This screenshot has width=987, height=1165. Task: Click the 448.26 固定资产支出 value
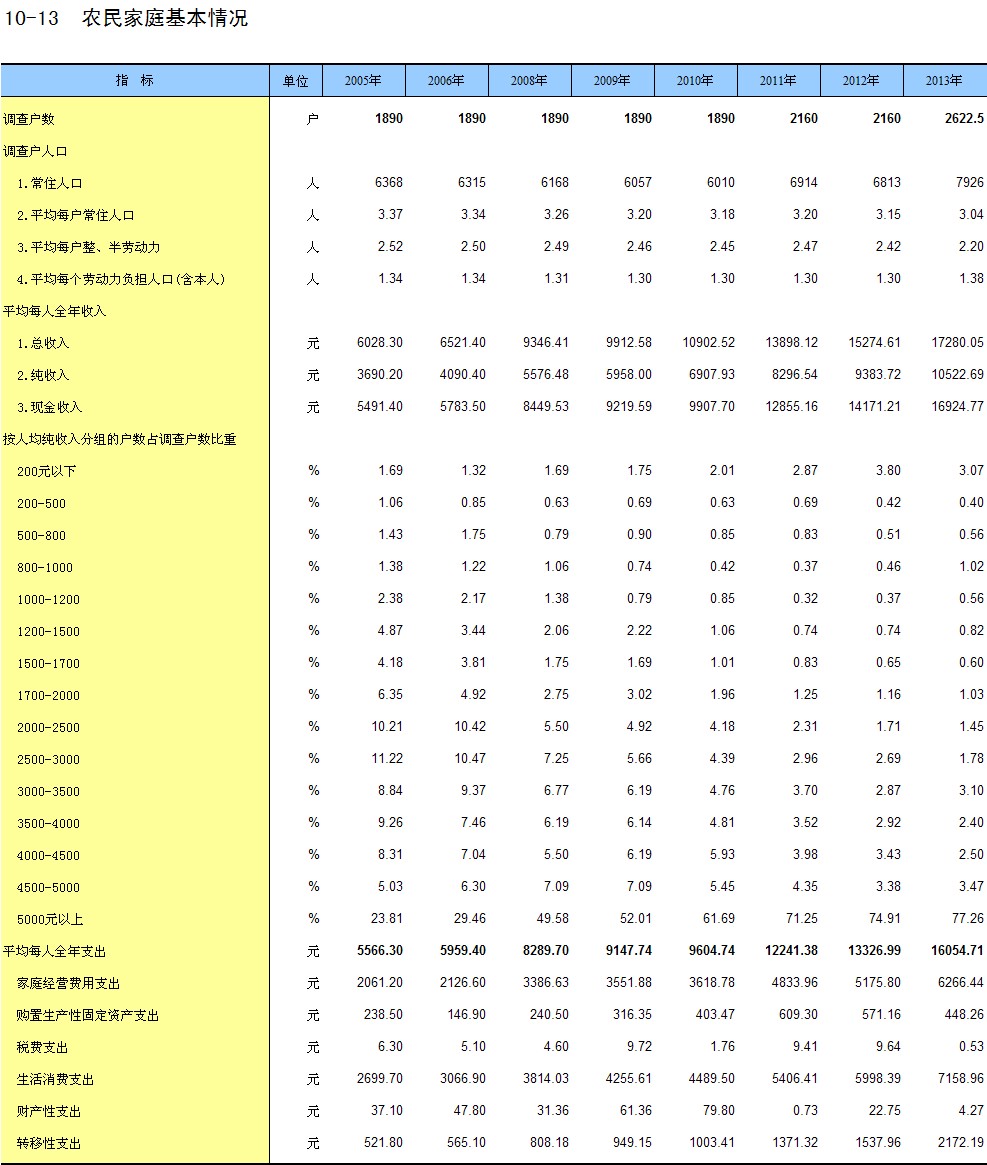[x=964, y=1013]
